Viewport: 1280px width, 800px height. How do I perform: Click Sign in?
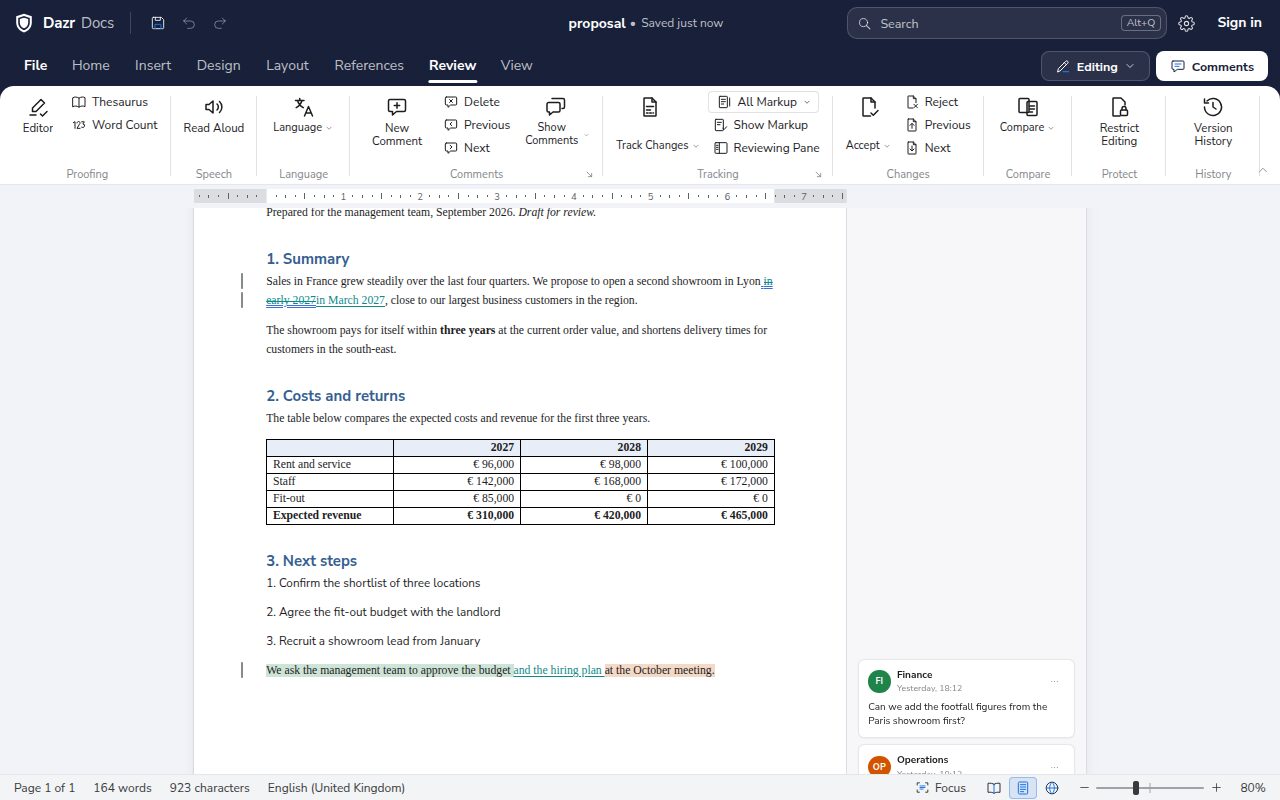pos(1239,23)
